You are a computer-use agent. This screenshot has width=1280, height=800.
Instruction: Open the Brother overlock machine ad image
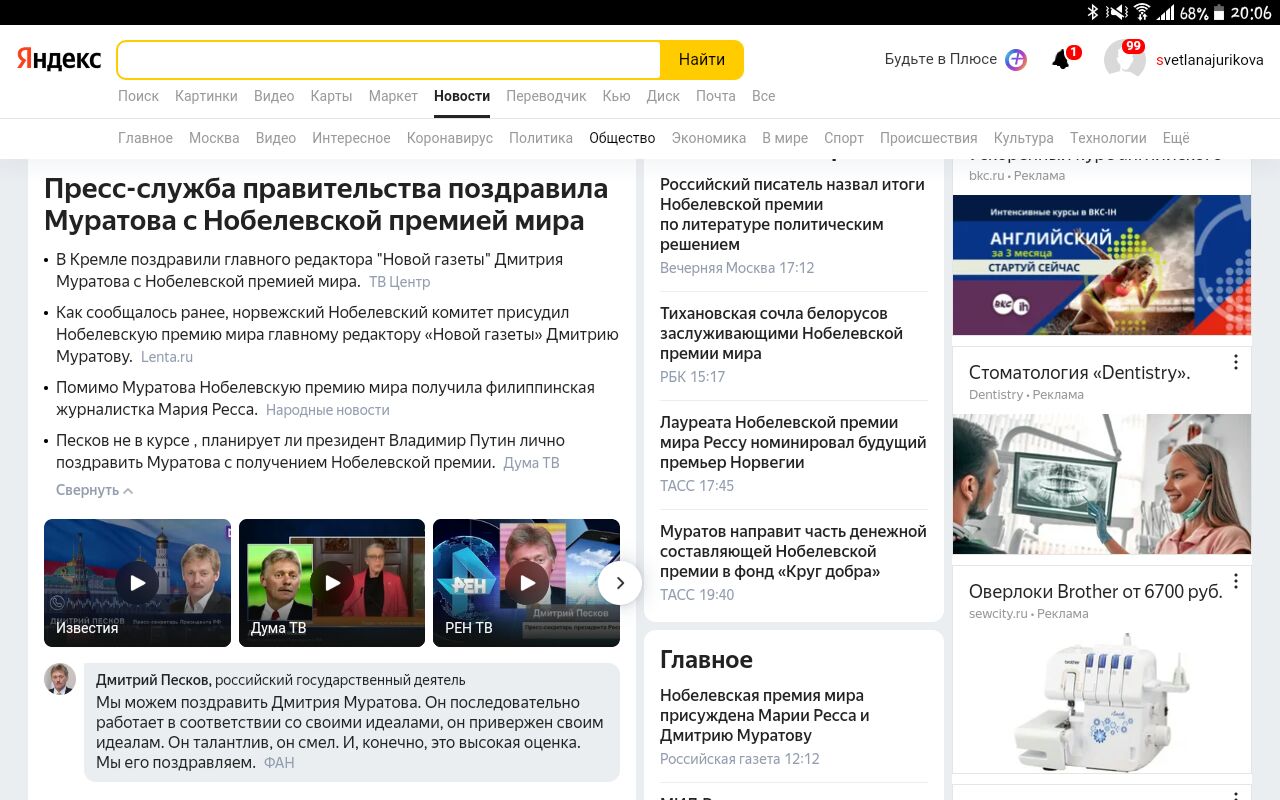click(1102, 703)
